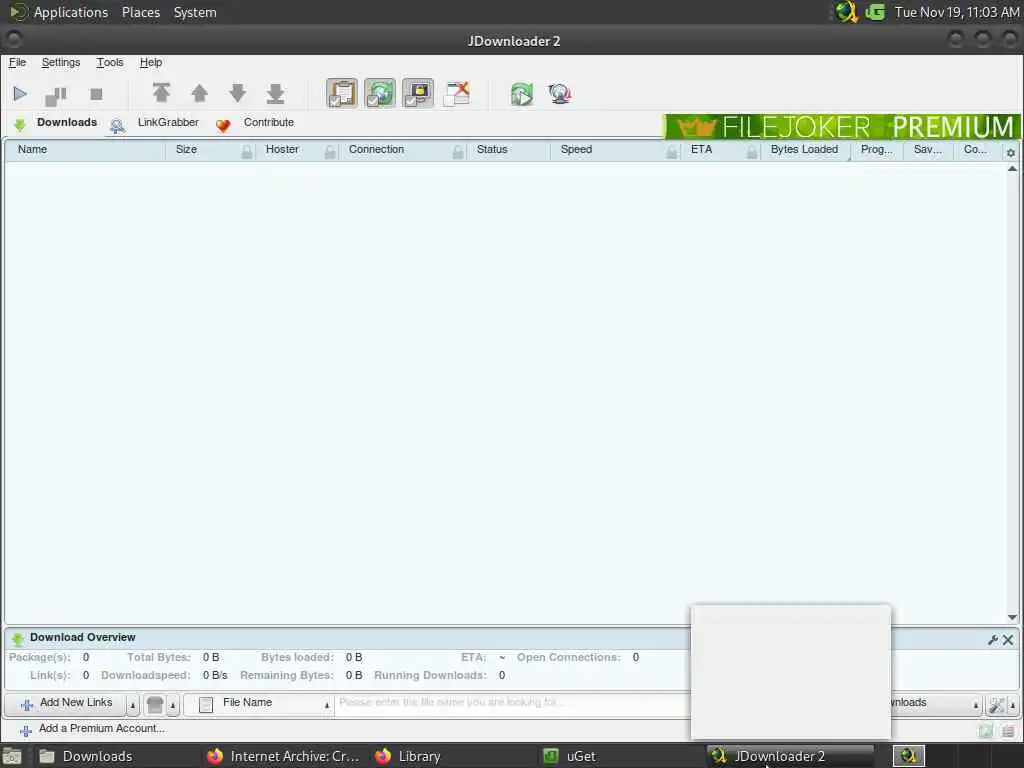The height and width of the screenshot is (768, 1024).
Task: Click the file name search input field
Action: [x=513, y=703]
